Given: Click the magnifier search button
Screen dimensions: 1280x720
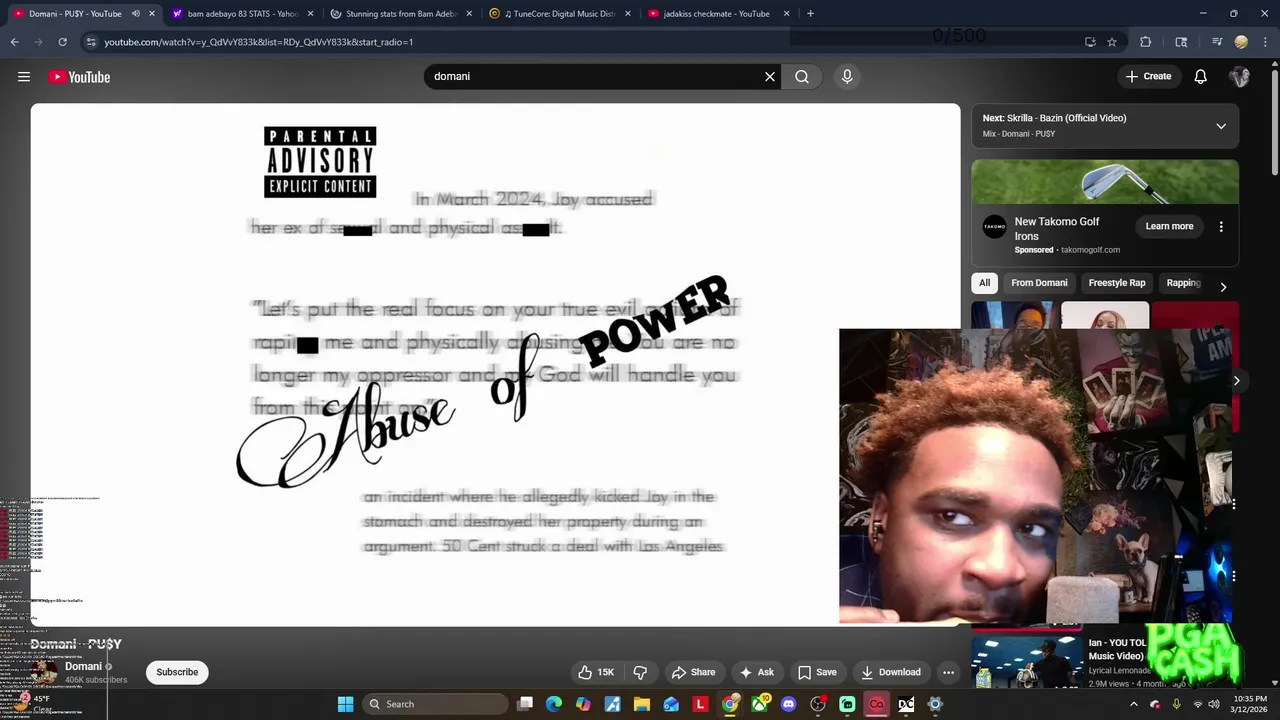Looking at the screenshot, I should point(802,76).
